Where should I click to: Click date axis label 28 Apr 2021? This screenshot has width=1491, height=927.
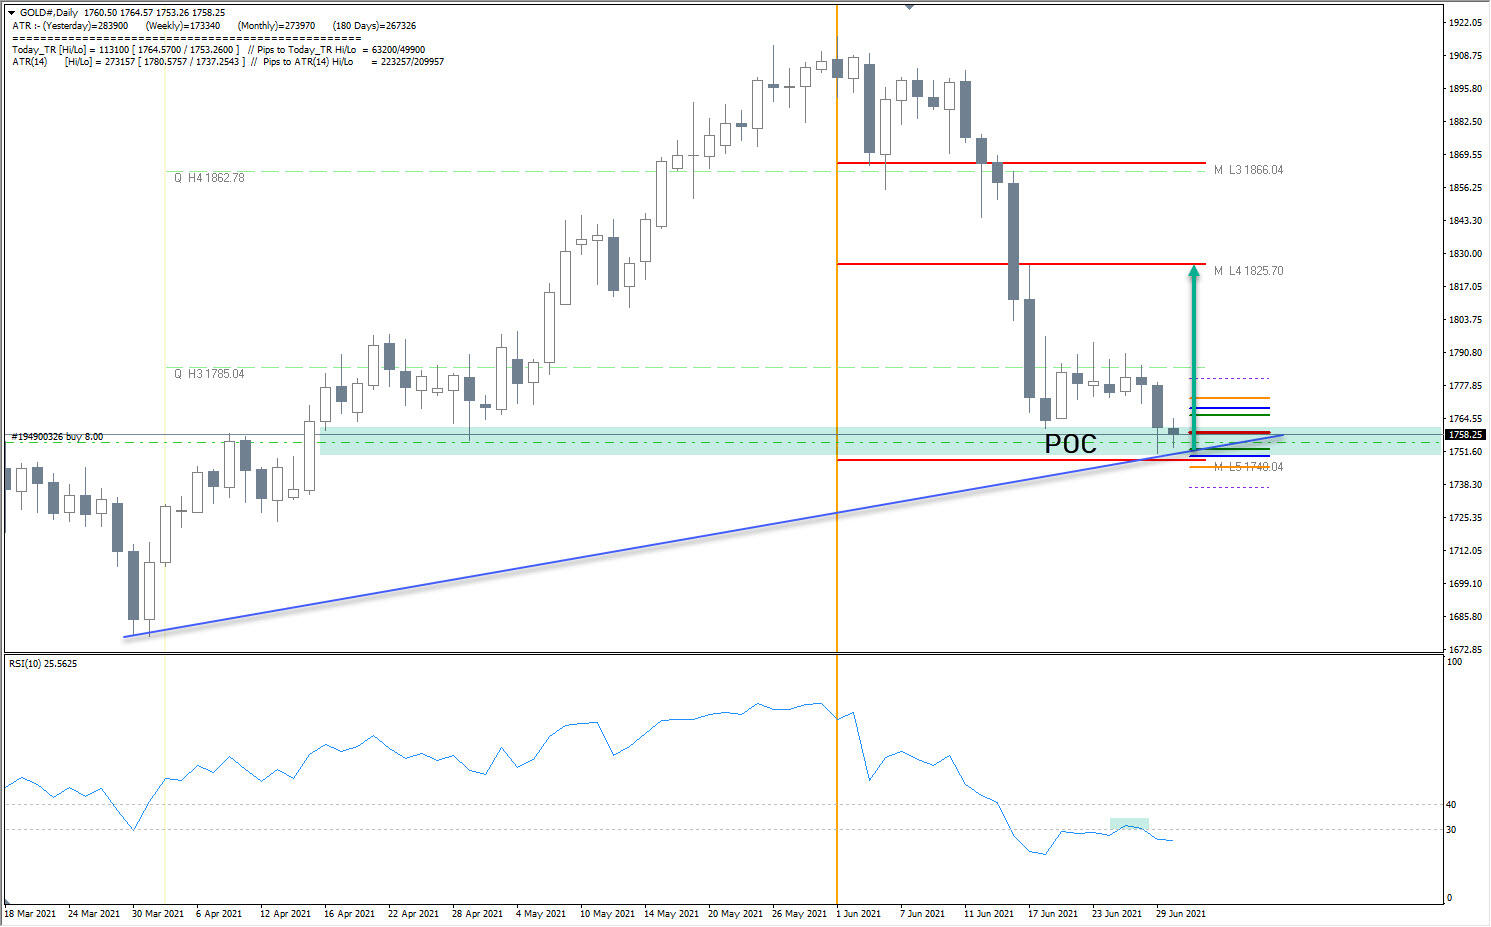[x=477, y=914]
